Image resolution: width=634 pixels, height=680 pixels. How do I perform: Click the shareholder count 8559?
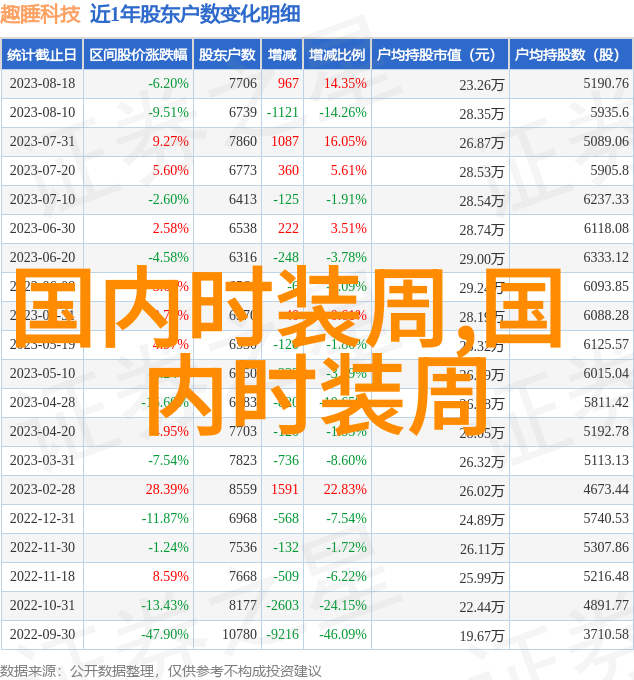click(243, 490)
